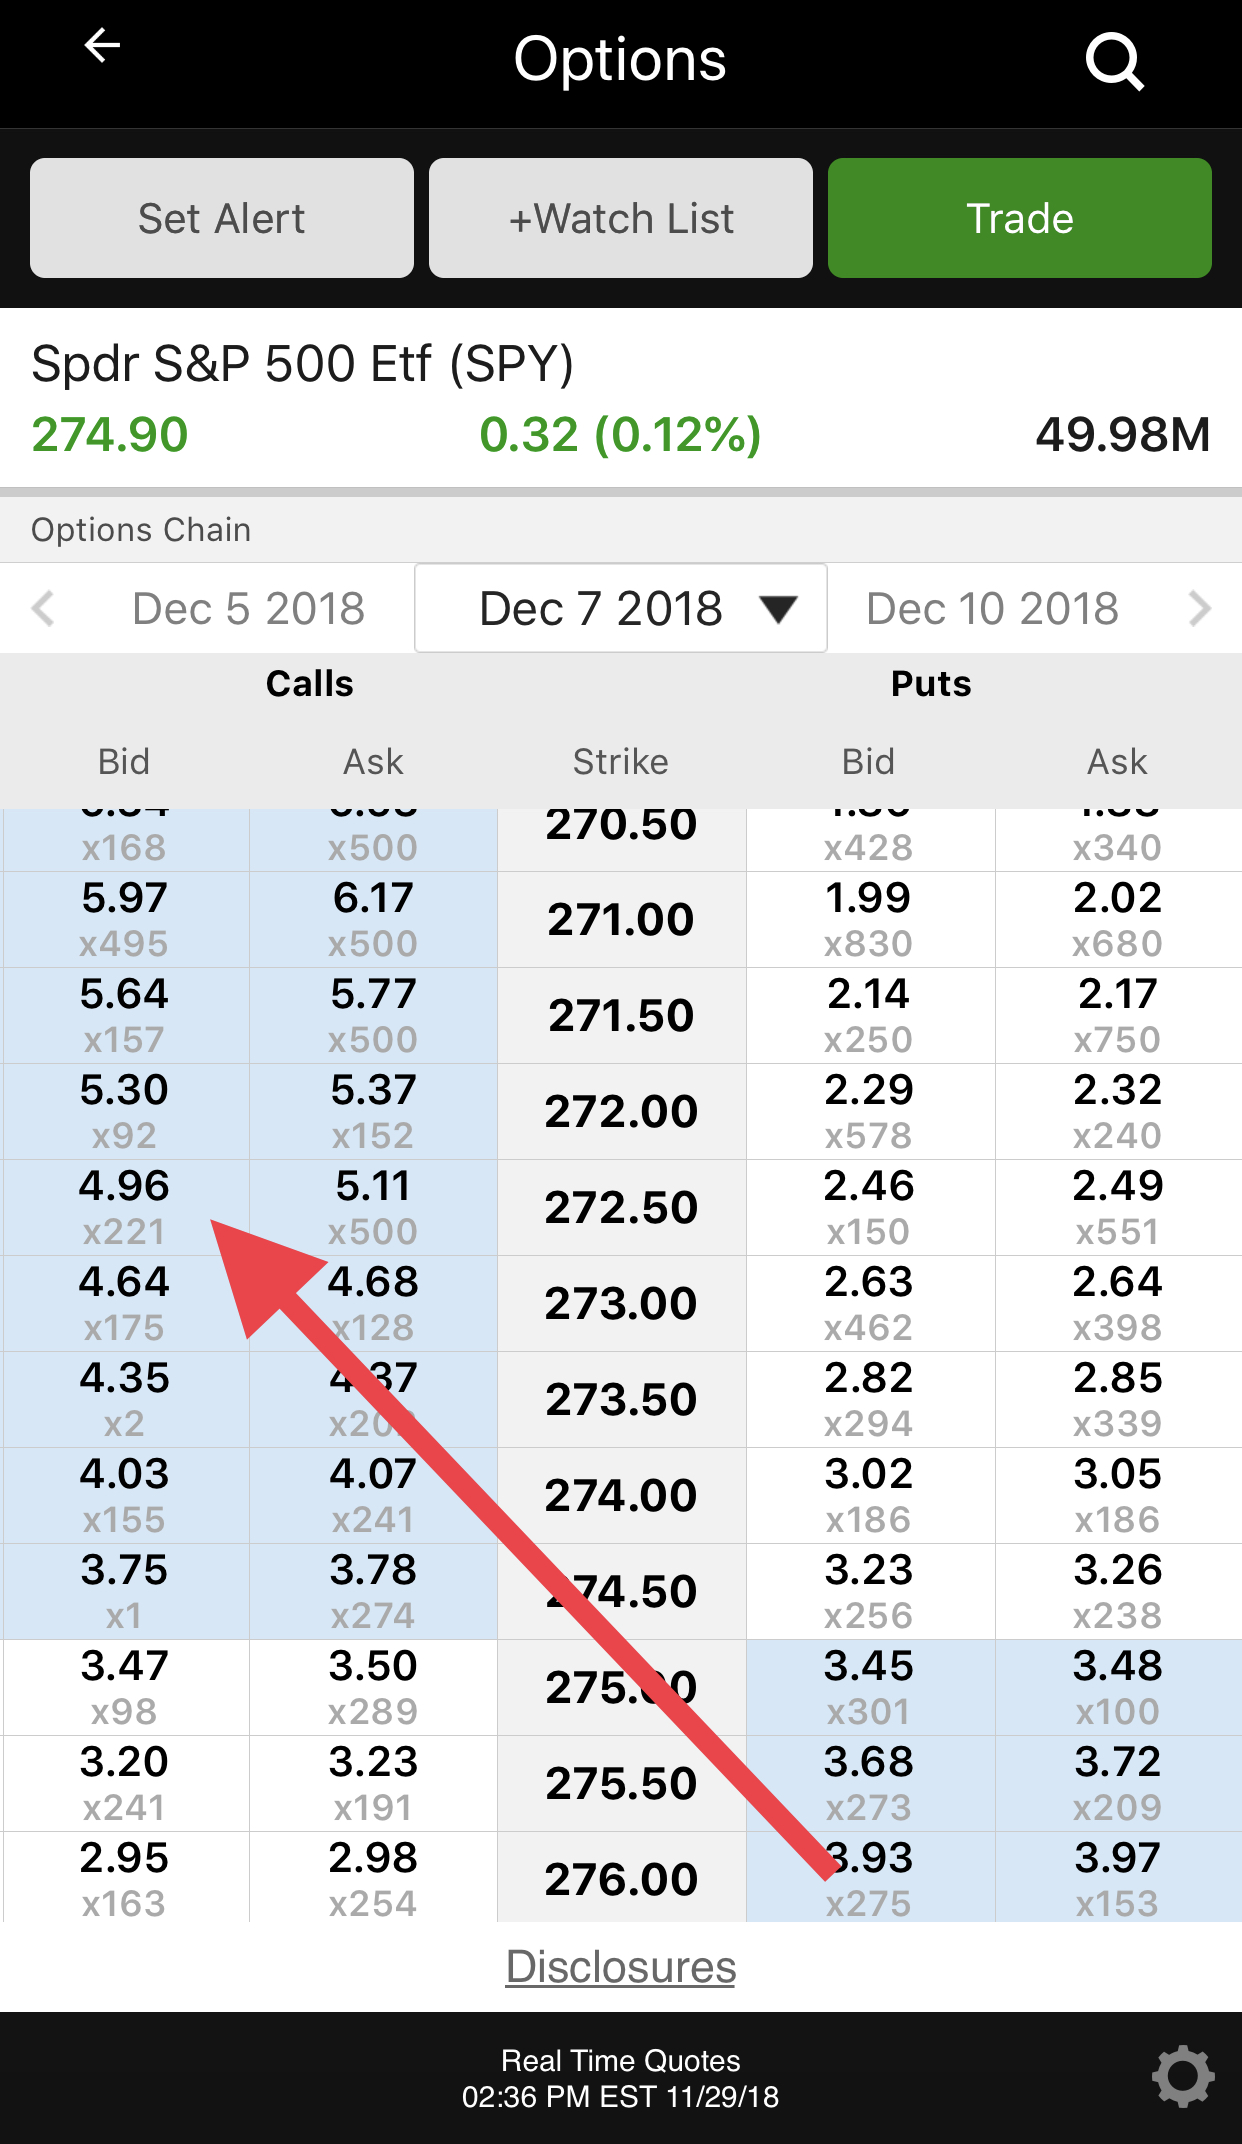
Task: Switch to Dec 10 2018 expiration
Action: click(992, 608)
